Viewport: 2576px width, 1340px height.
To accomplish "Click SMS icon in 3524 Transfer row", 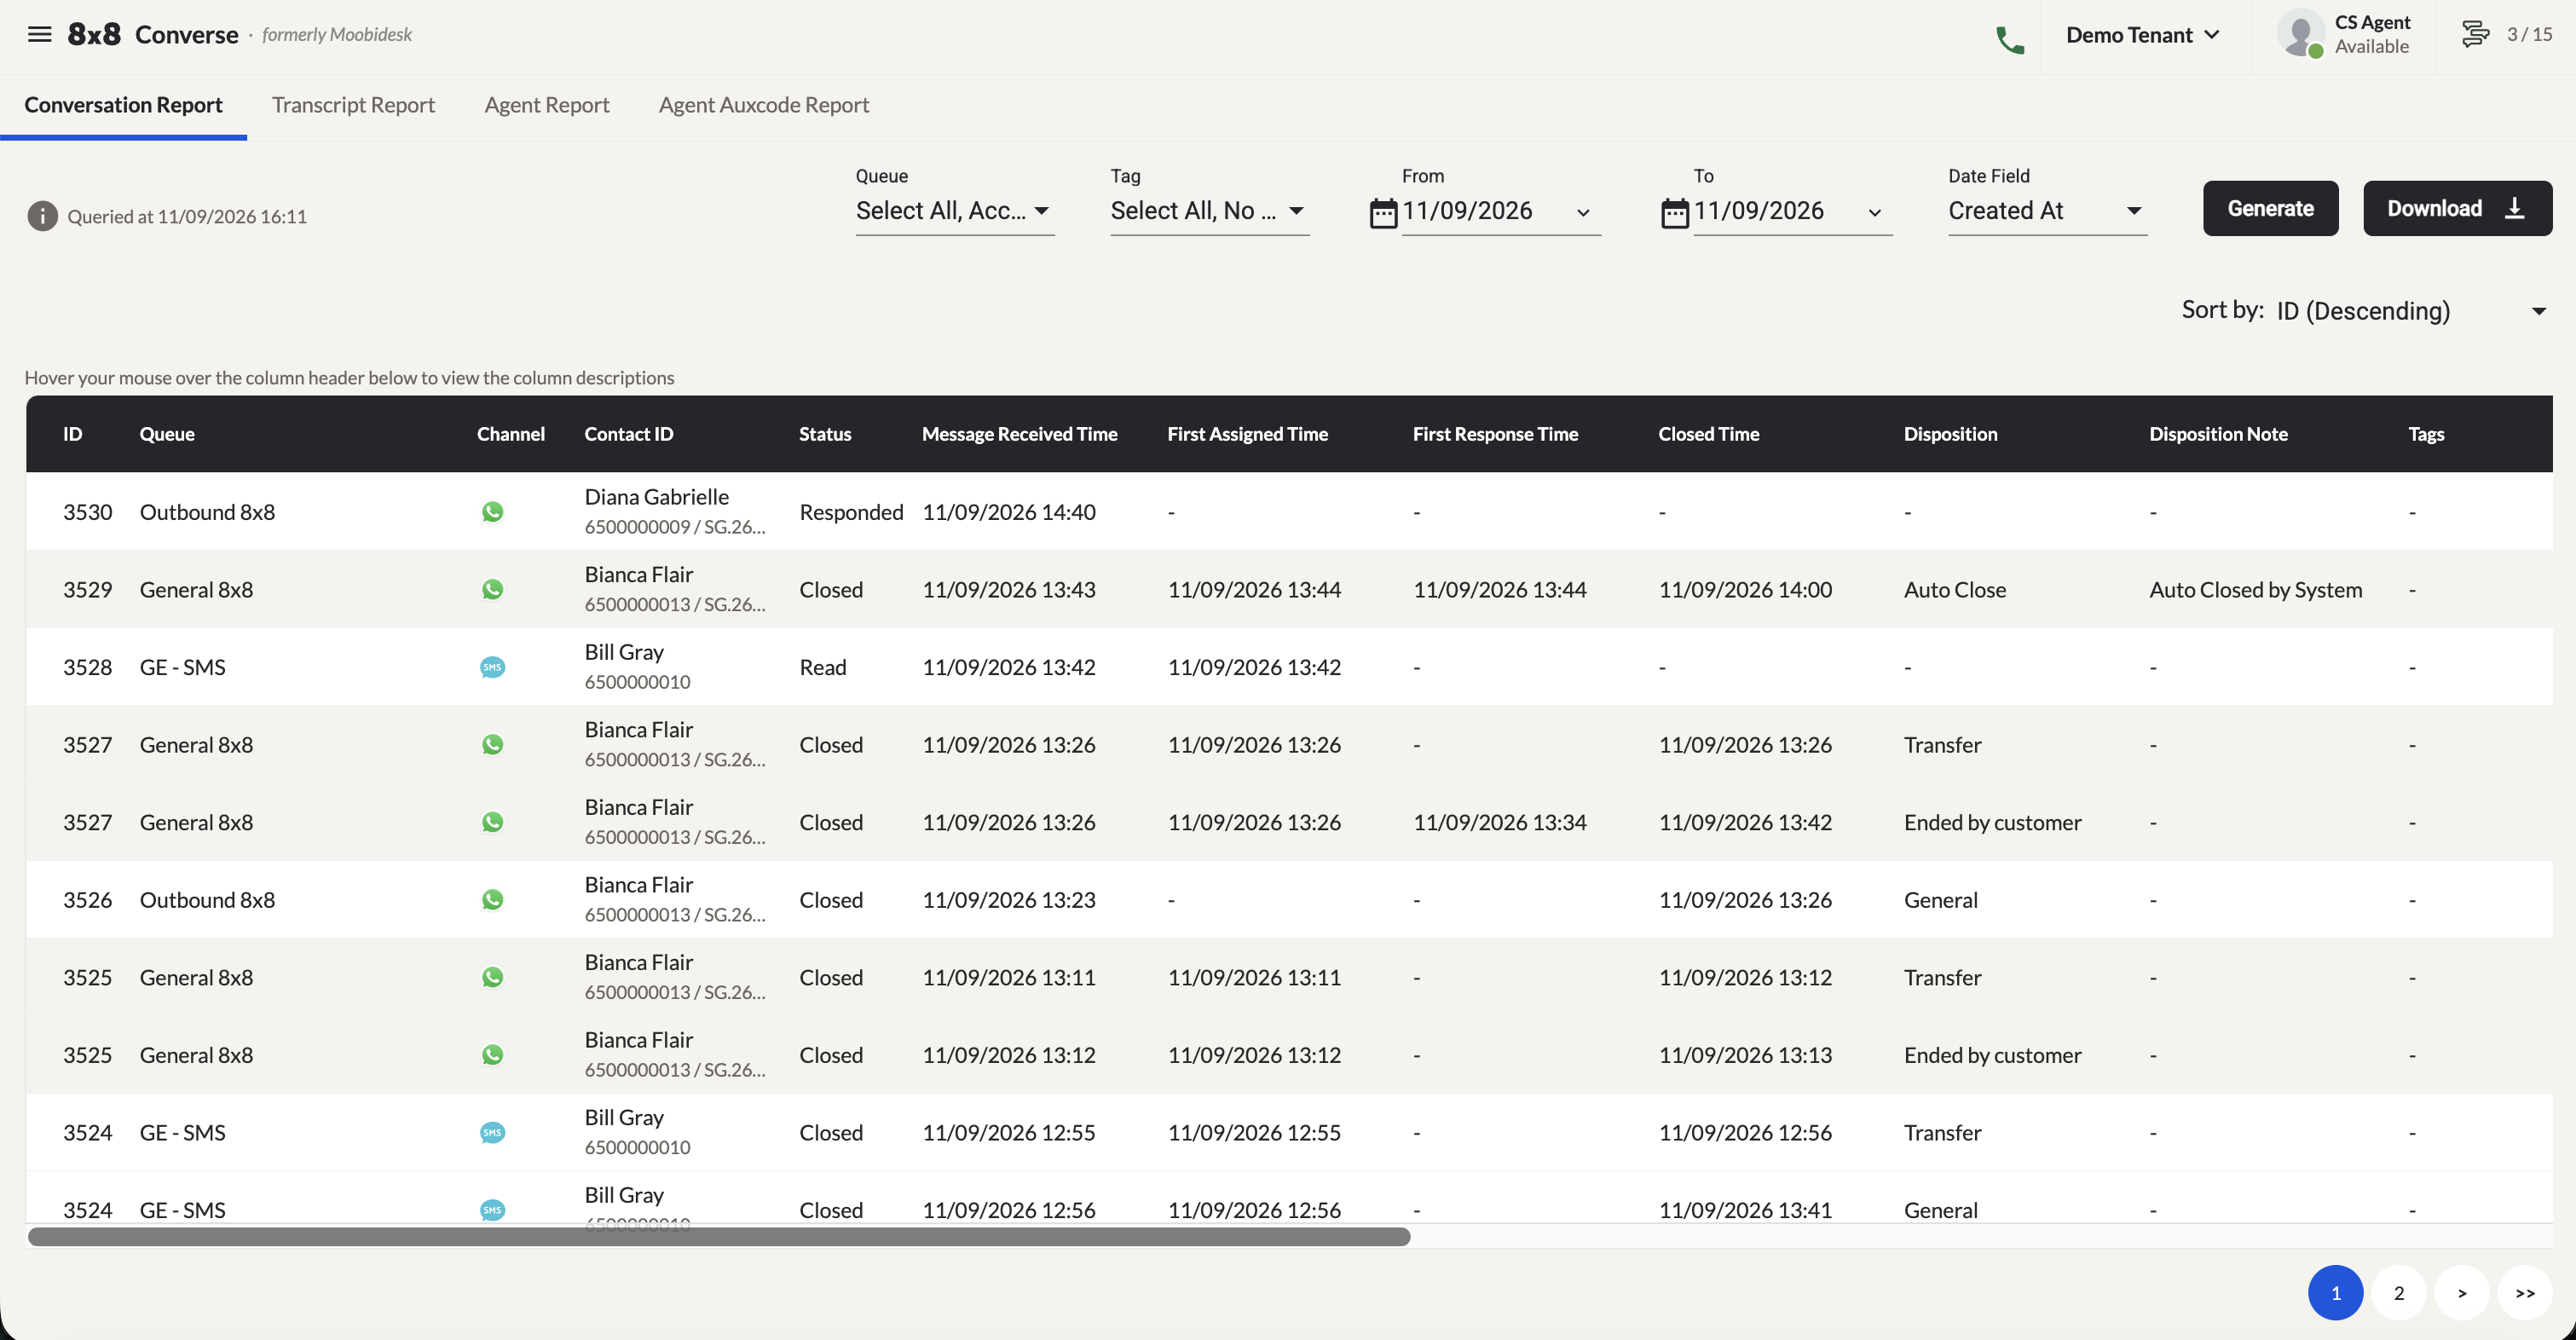I will point(492,1132).
